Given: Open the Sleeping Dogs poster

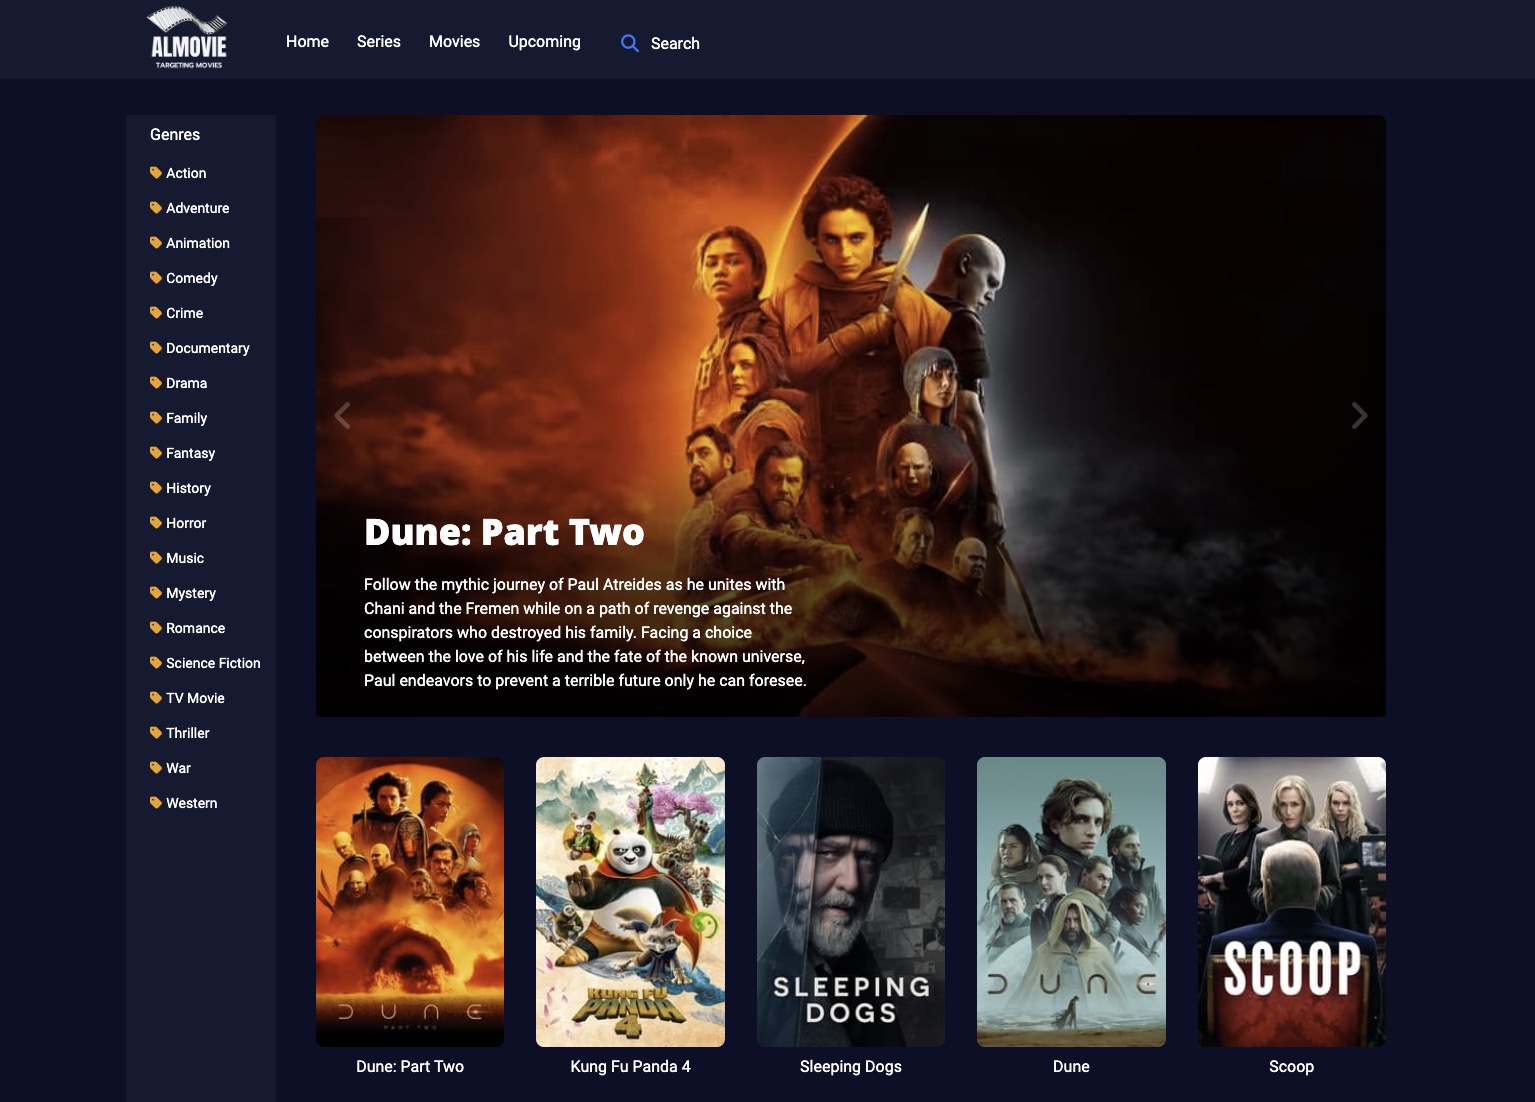Looking at the screenshot, I should pyautogui.click(x=851, y=902).
